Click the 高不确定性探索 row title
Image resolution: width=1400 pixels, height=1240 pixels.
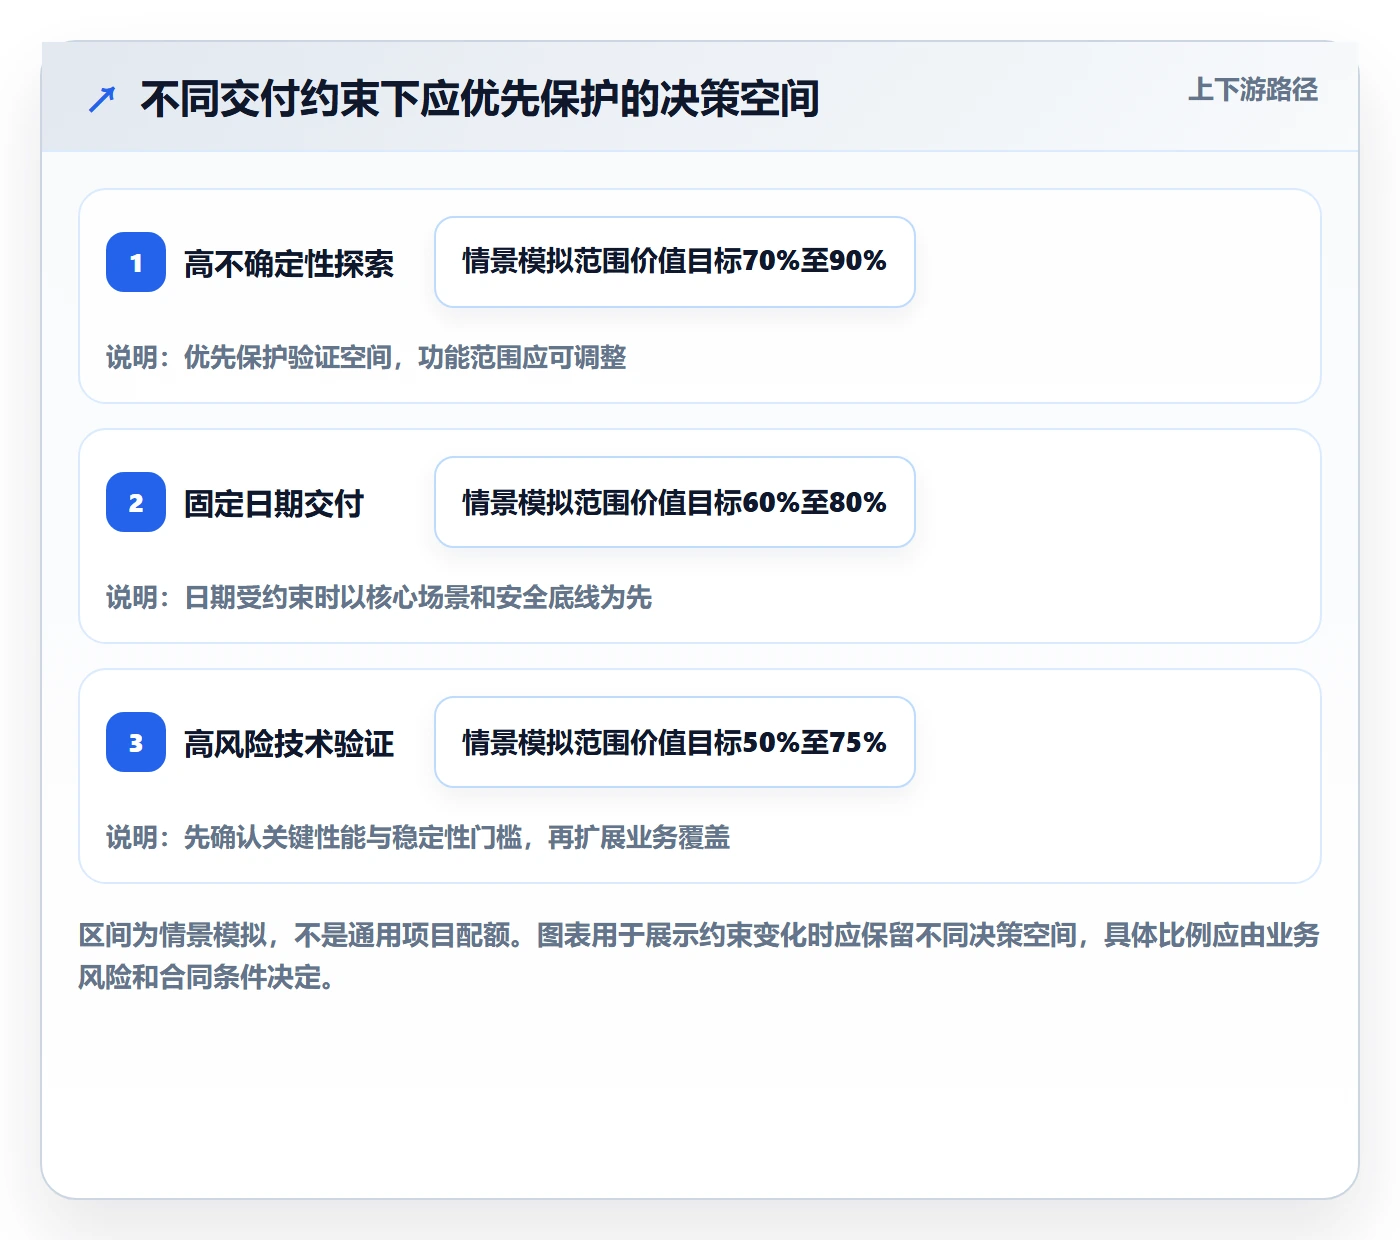tap(289, 264)
